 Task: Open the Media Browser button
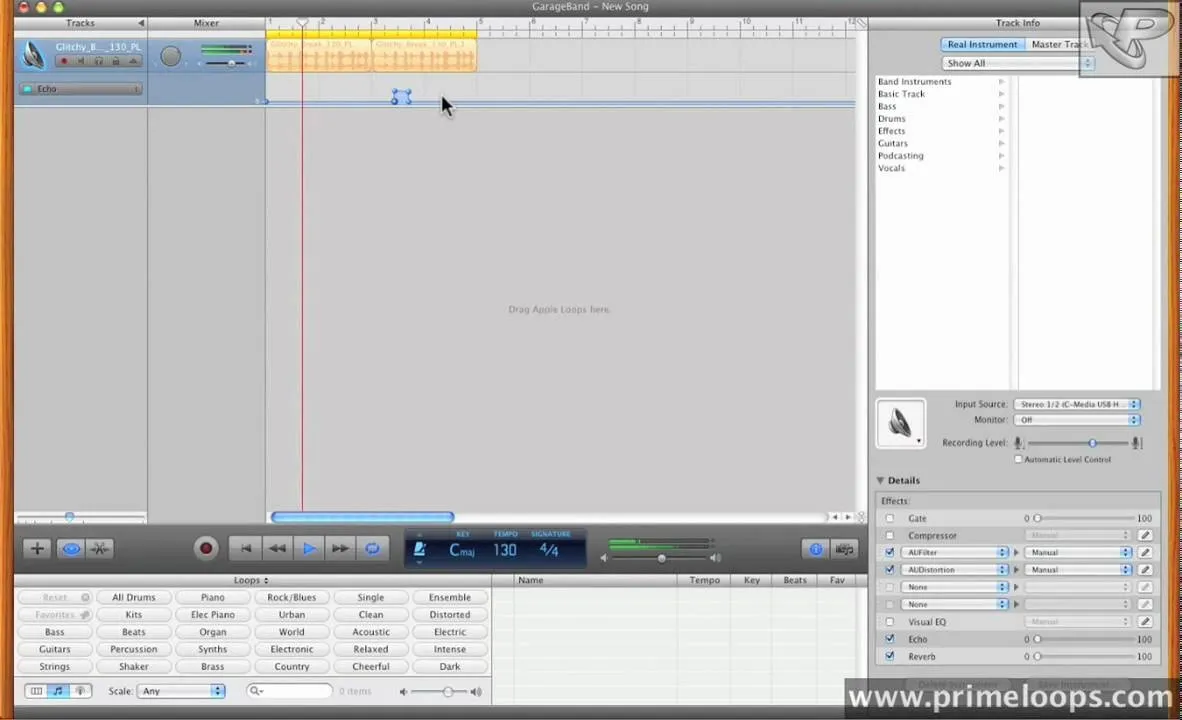pyautogui.click(x=844, y=549)
